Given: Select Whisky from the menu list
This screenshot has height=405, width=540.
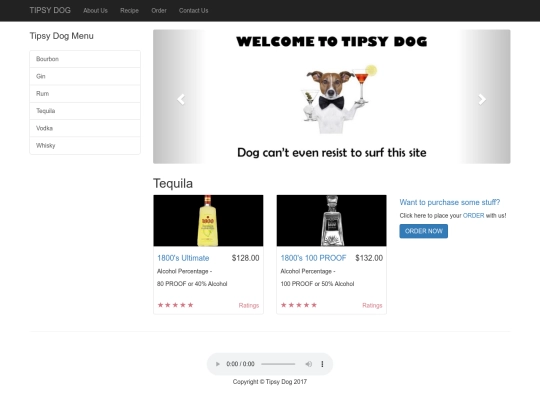Looking at the screenshot, I should tap(85, 145).
